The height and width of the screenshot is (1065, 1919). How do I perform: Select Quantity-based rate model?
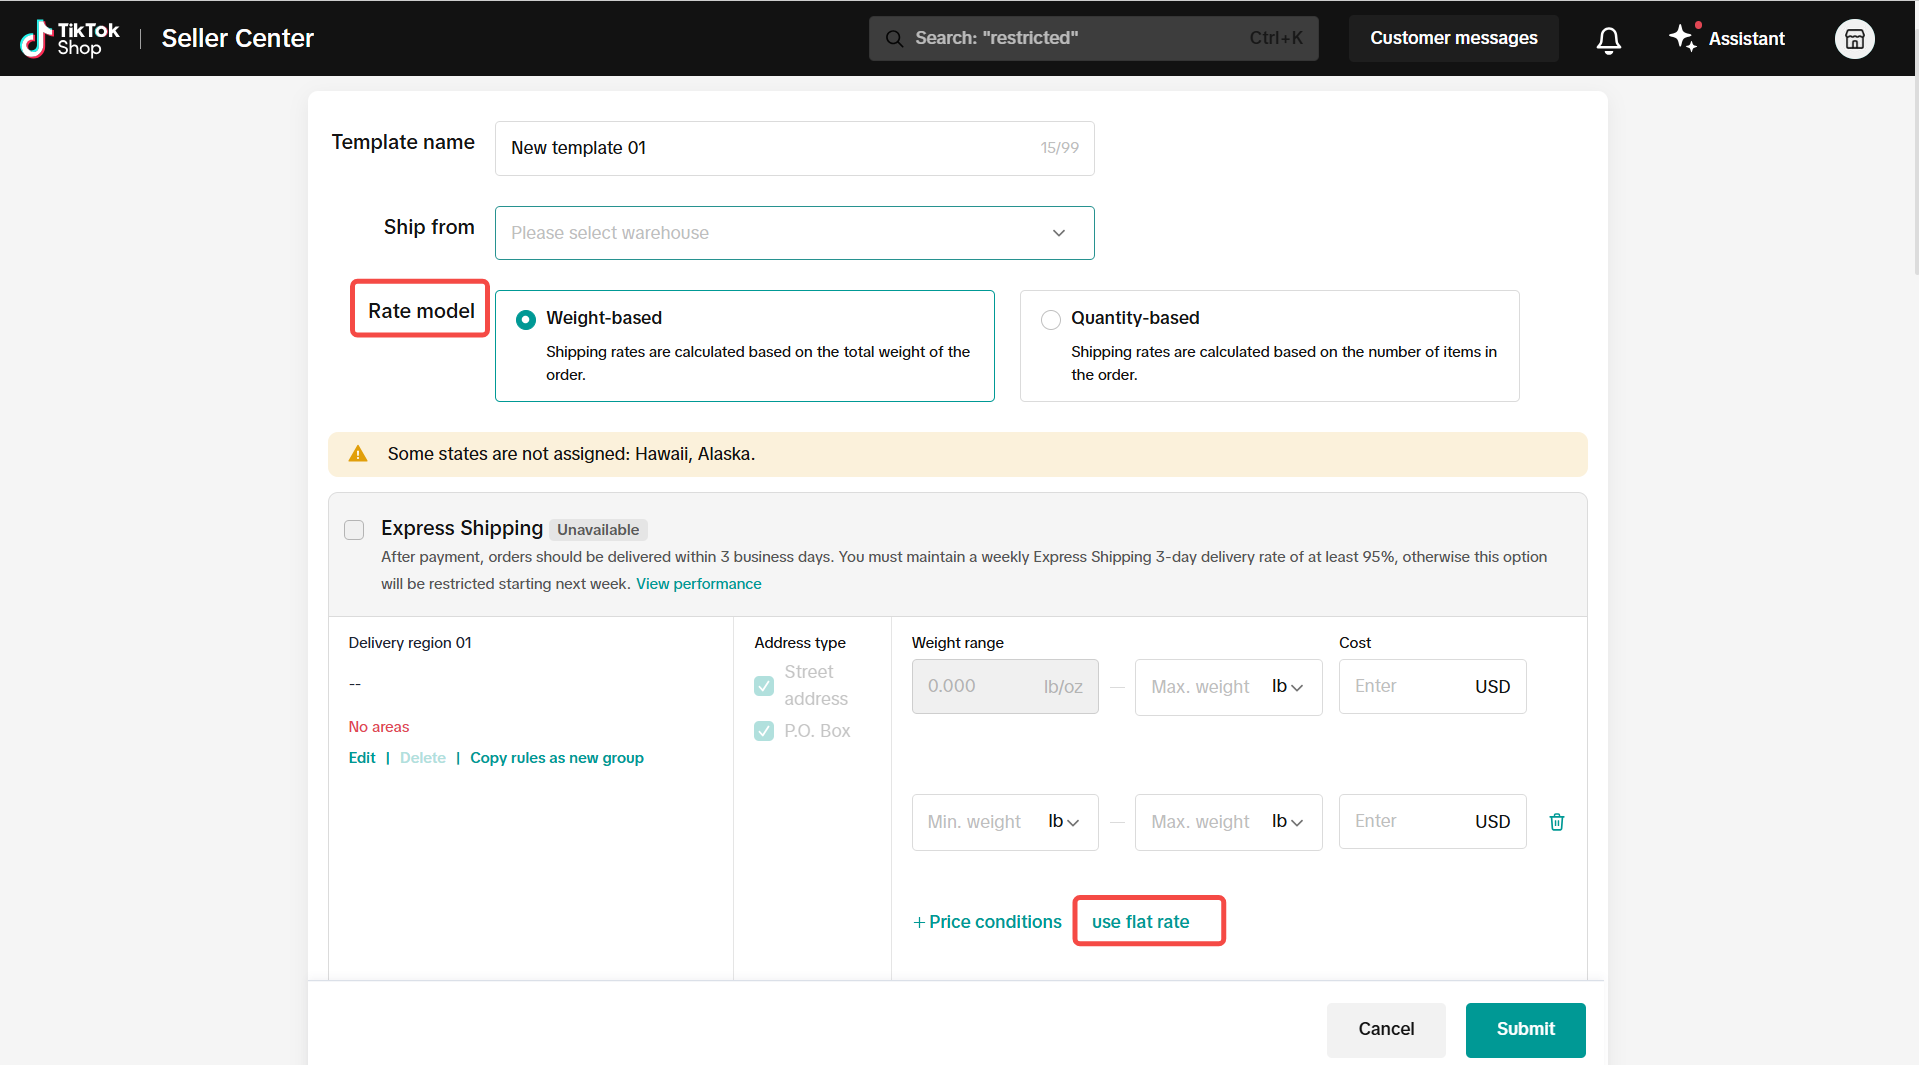pos(1051,320)
